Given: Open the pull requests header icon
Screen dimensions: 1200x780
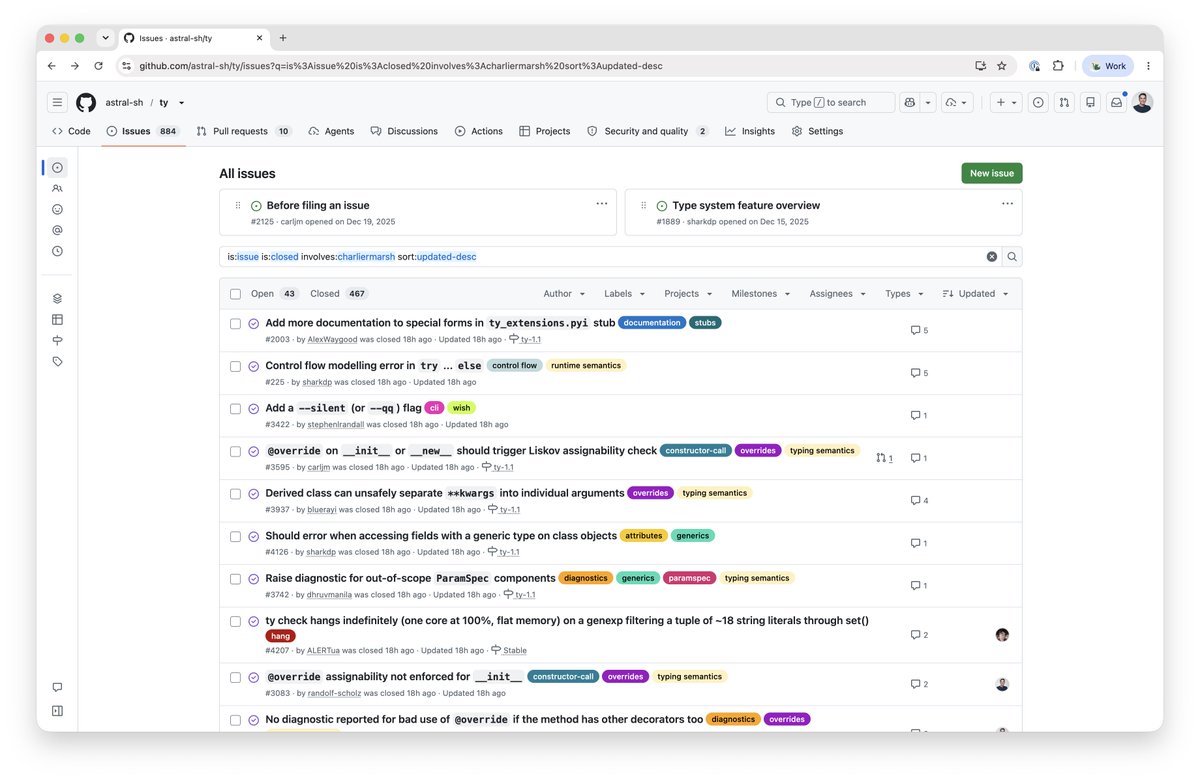Looking at the screenshot, I should (1064, 102).
